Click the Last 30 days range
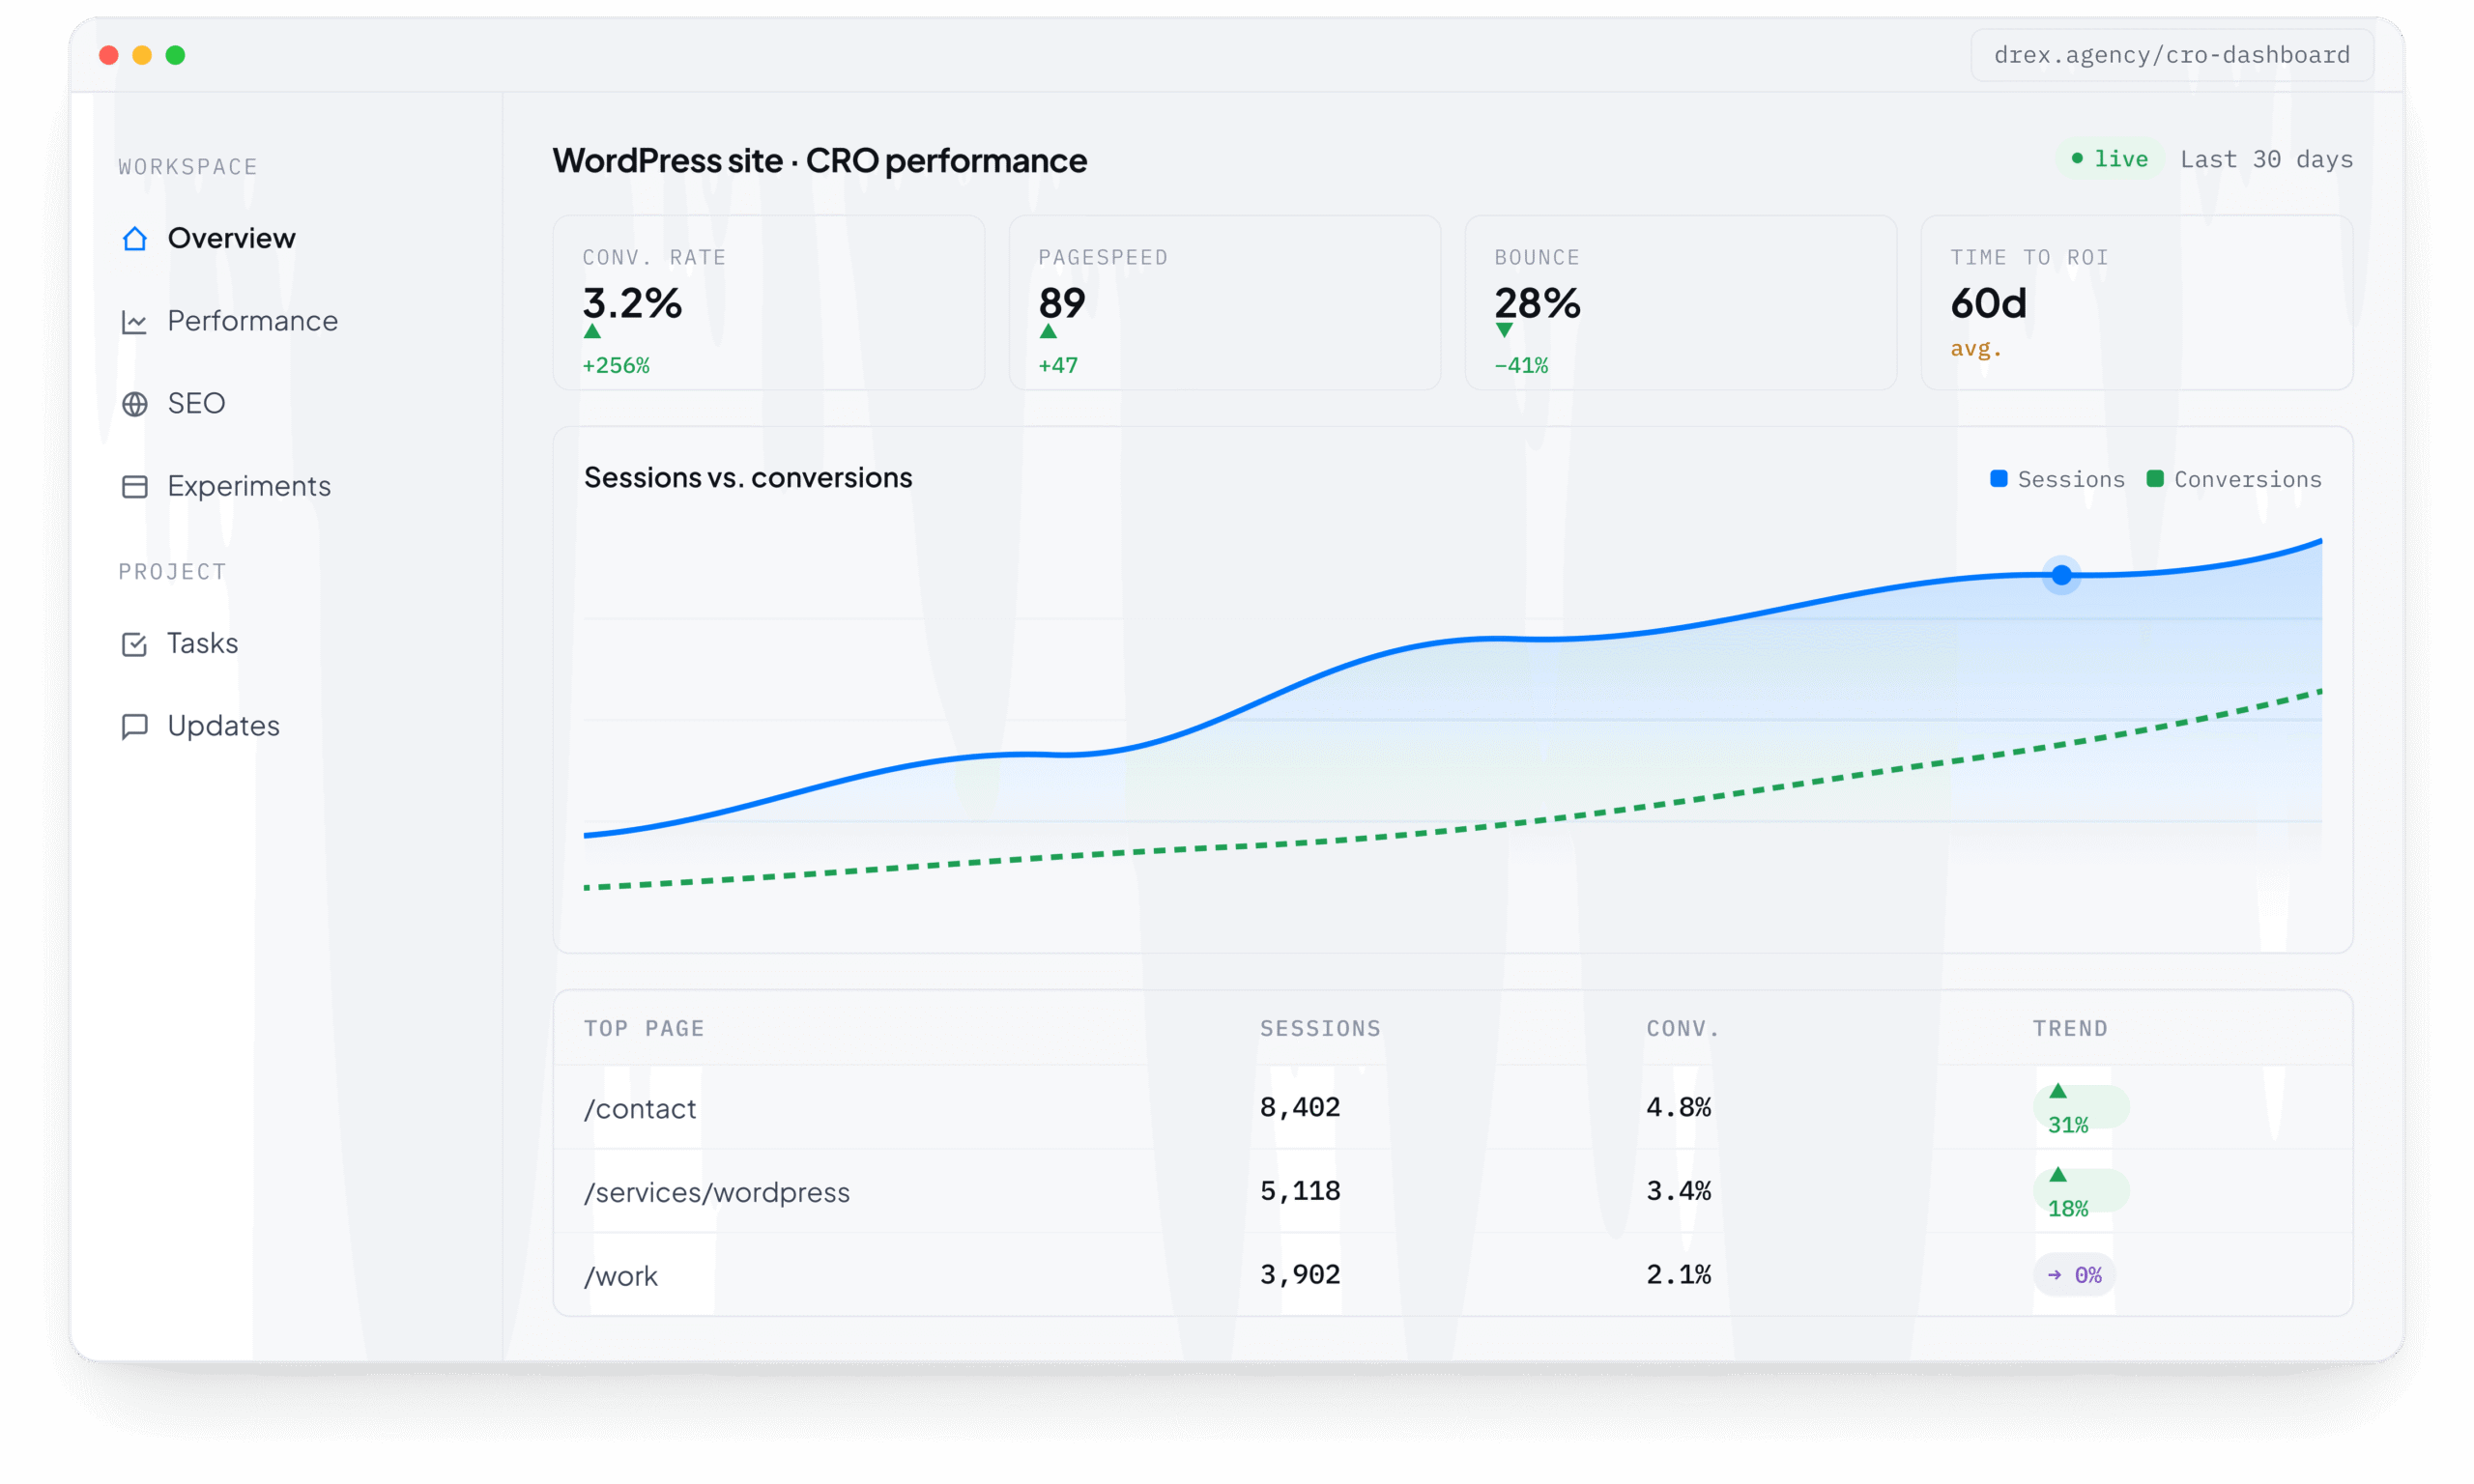This screenshot has height=1484, width=2474. click(2266, 159)
